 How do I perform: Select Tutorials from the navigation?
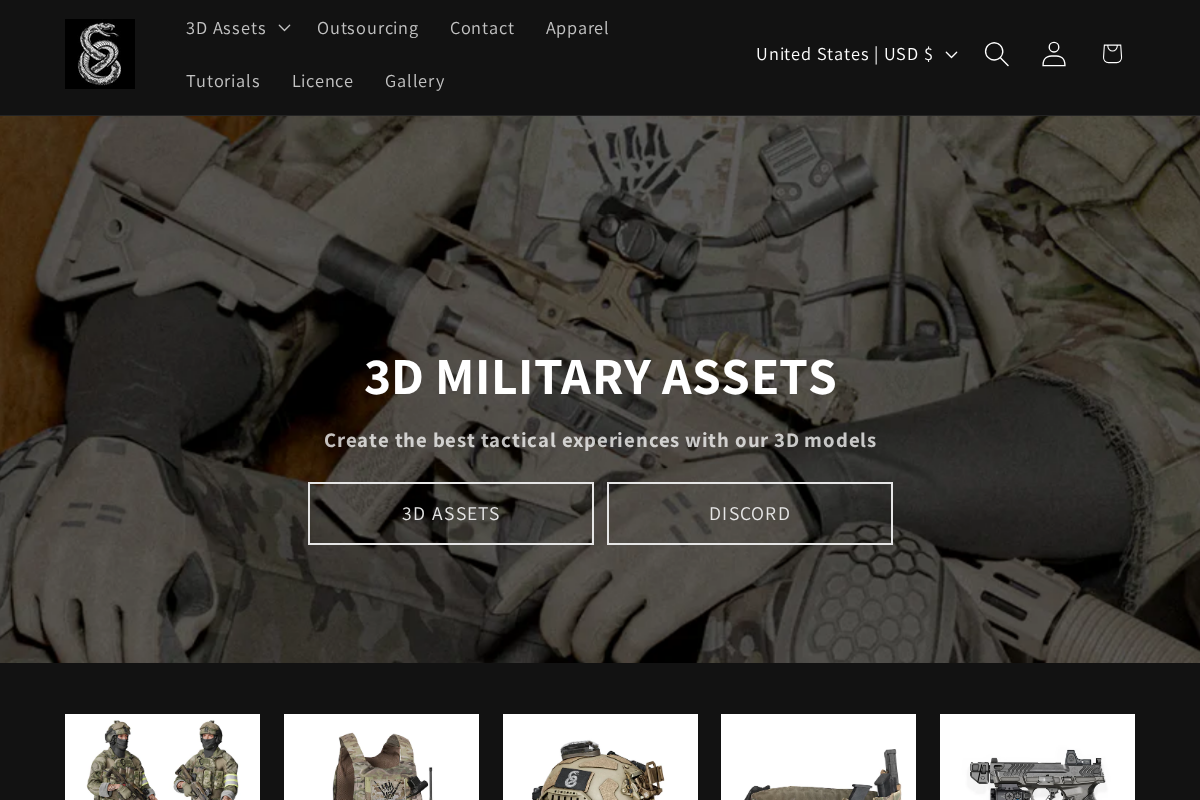coord(223,81)
